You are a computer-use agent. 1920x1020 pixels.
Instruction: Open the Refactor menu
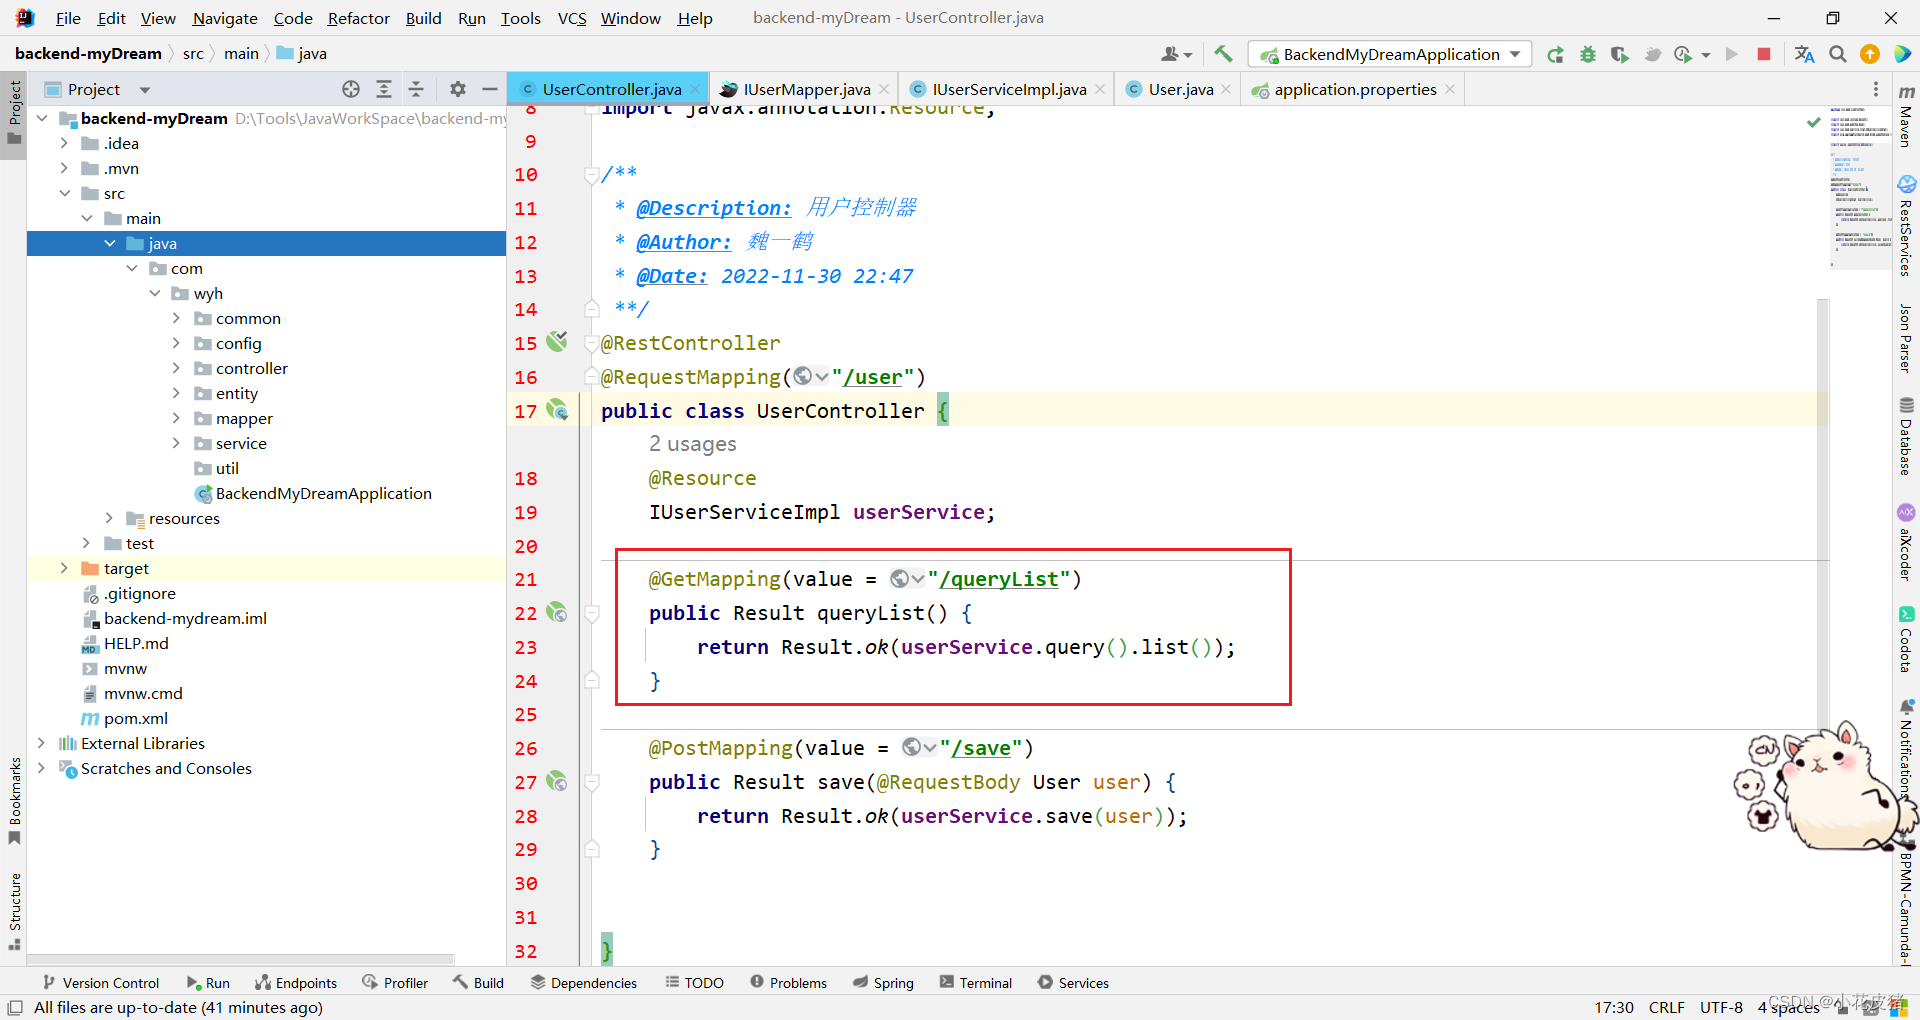pyautogui.click(x=358, y=18)
